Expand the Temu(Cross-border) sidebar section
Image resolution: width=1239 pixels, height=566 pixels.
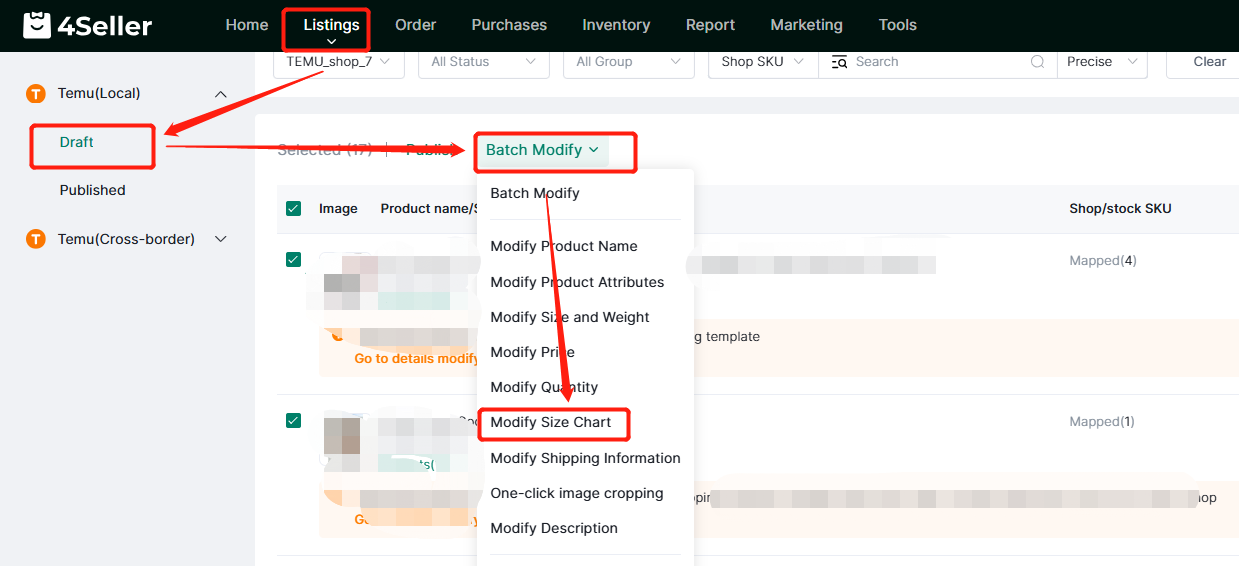[x=221, y=239]
